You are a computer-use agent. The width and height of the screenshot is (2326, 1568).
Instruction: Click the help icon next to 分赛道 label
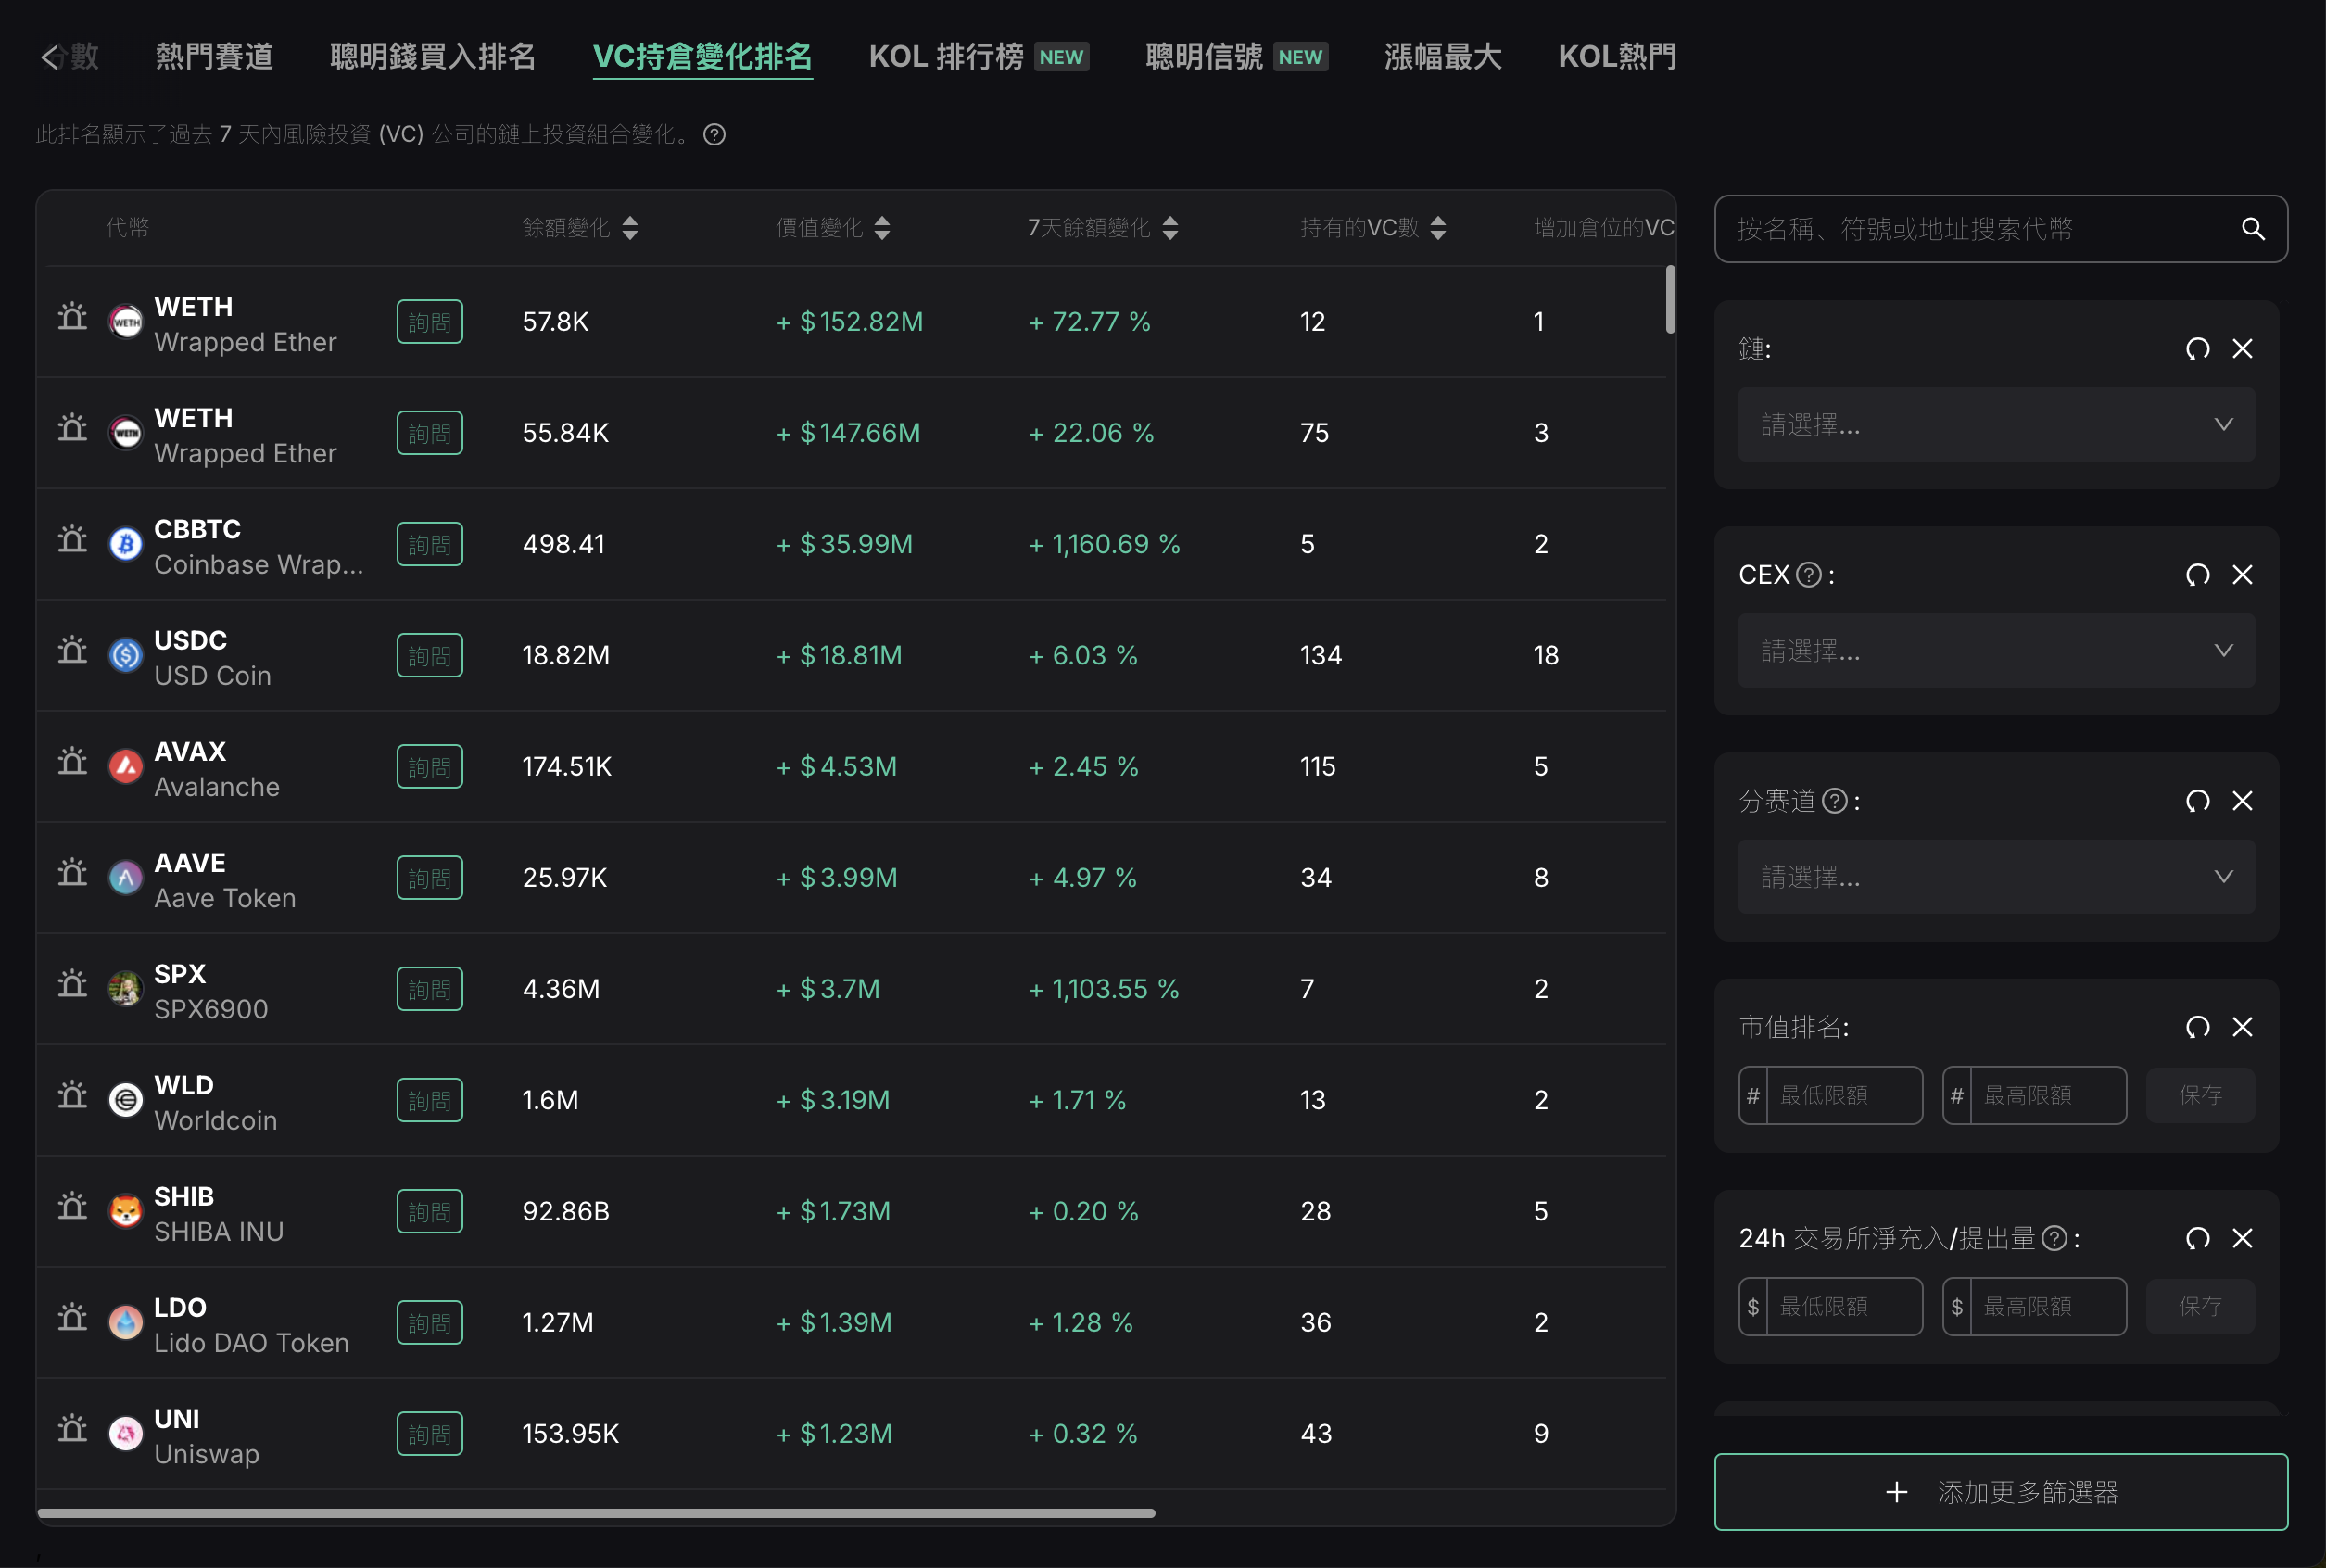(1834, 801)
